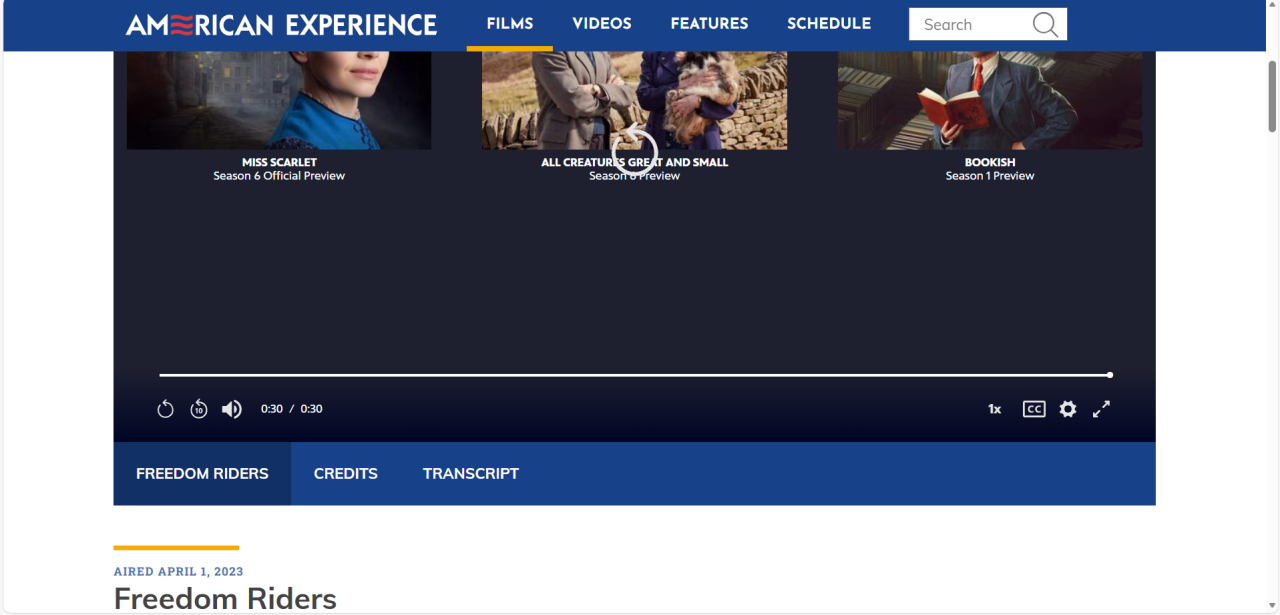This screenshot has width=1280, height=615.
Task: Switch to the Transcript tab
Action: tap(471, 474)
